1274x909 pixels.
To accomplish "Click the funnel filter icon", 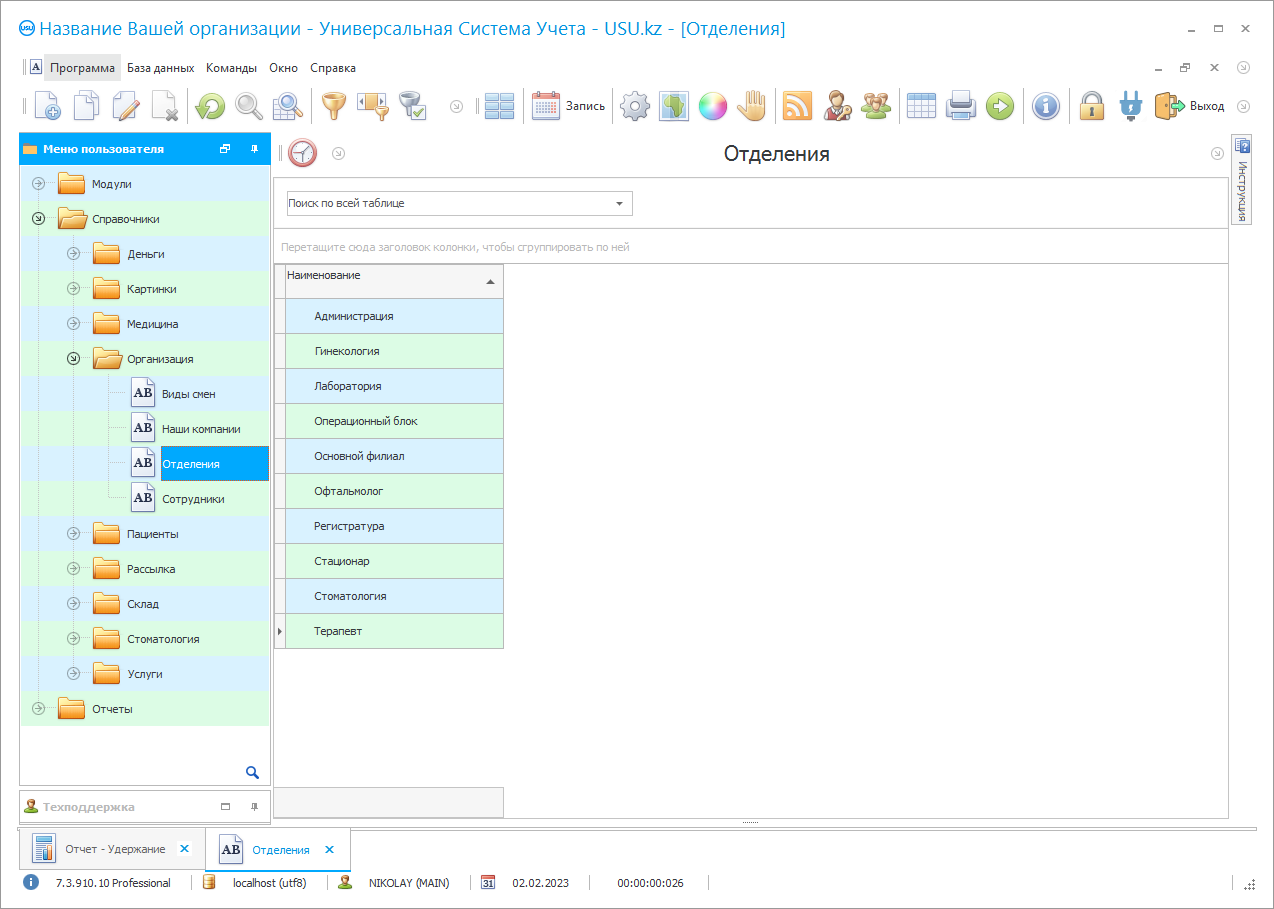I will point(331,106).
